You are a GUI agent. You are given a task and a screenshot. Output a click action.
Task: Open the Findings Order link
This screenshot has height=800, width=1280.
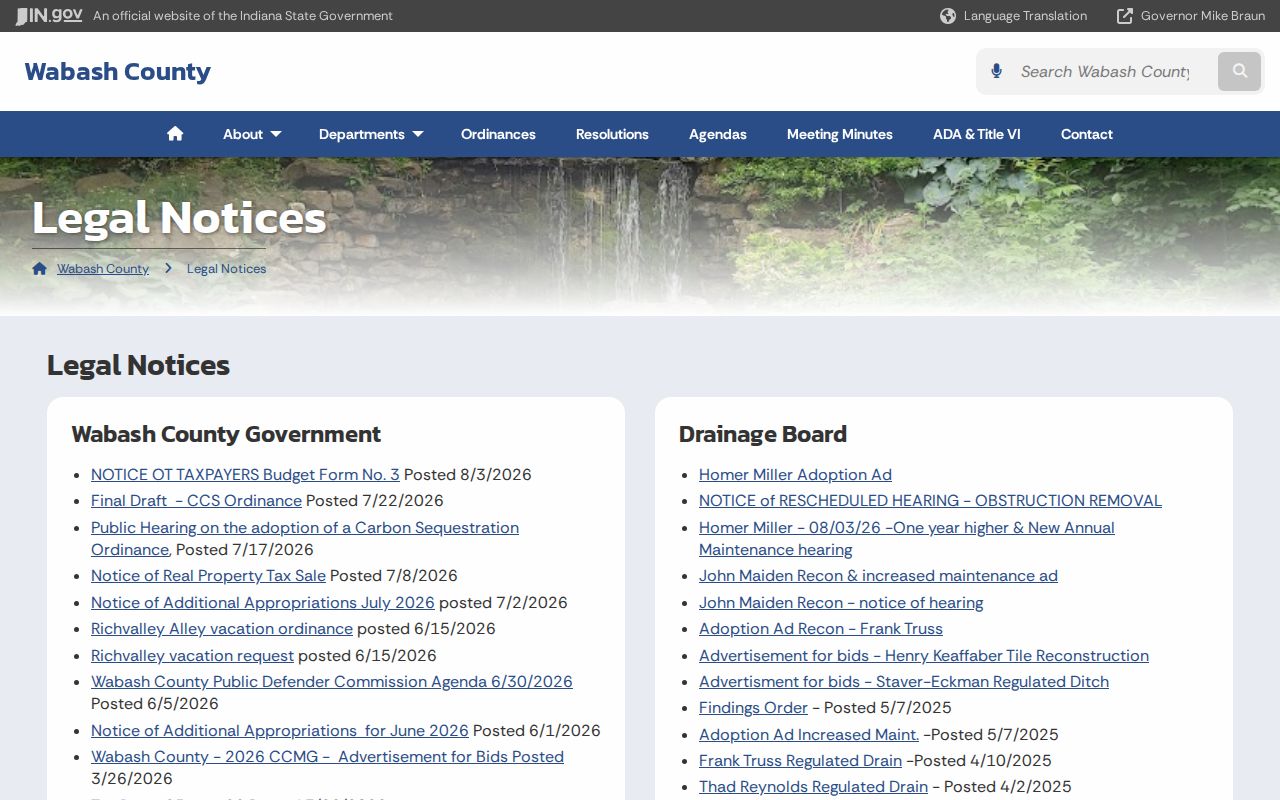(753, 708)
